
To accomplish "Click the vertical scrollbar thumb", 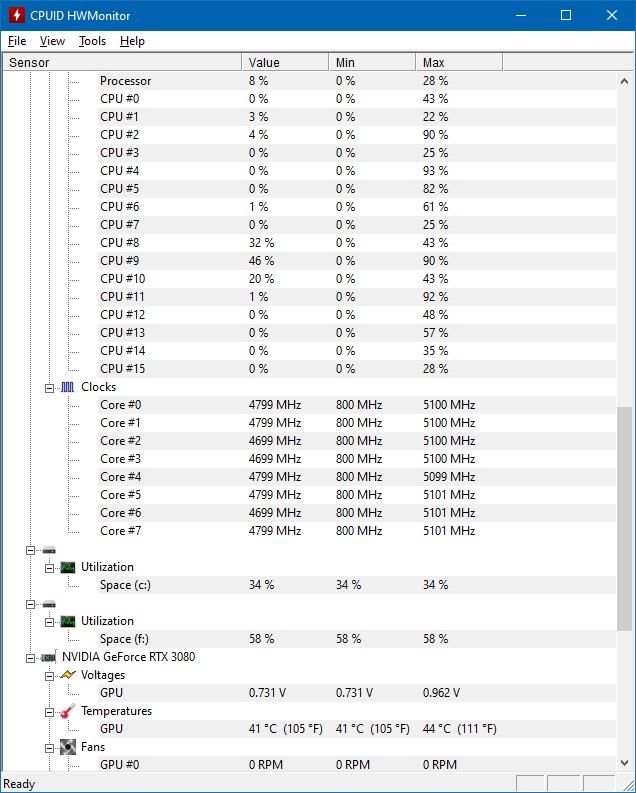I will click(x=625, y=518).
